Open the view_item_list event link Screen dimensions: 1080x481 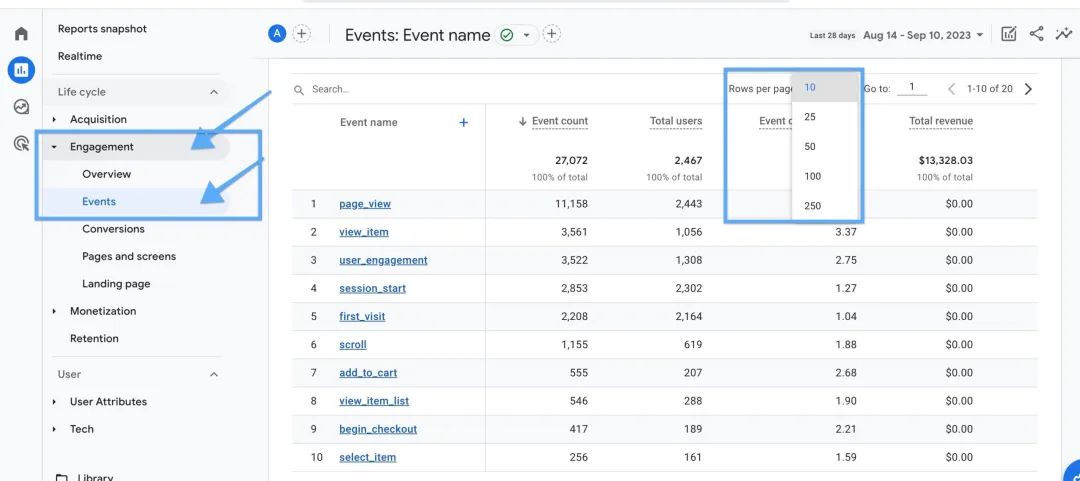(374, 401)
